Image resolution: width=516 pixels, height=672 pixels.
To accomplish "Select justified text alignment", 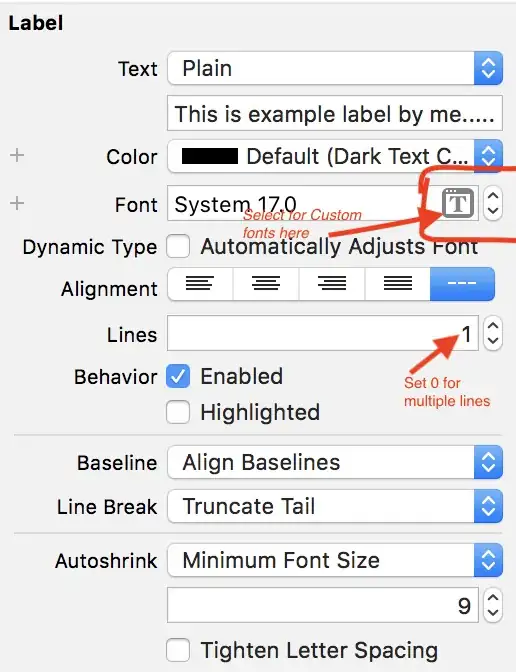I will coord(398,284).
